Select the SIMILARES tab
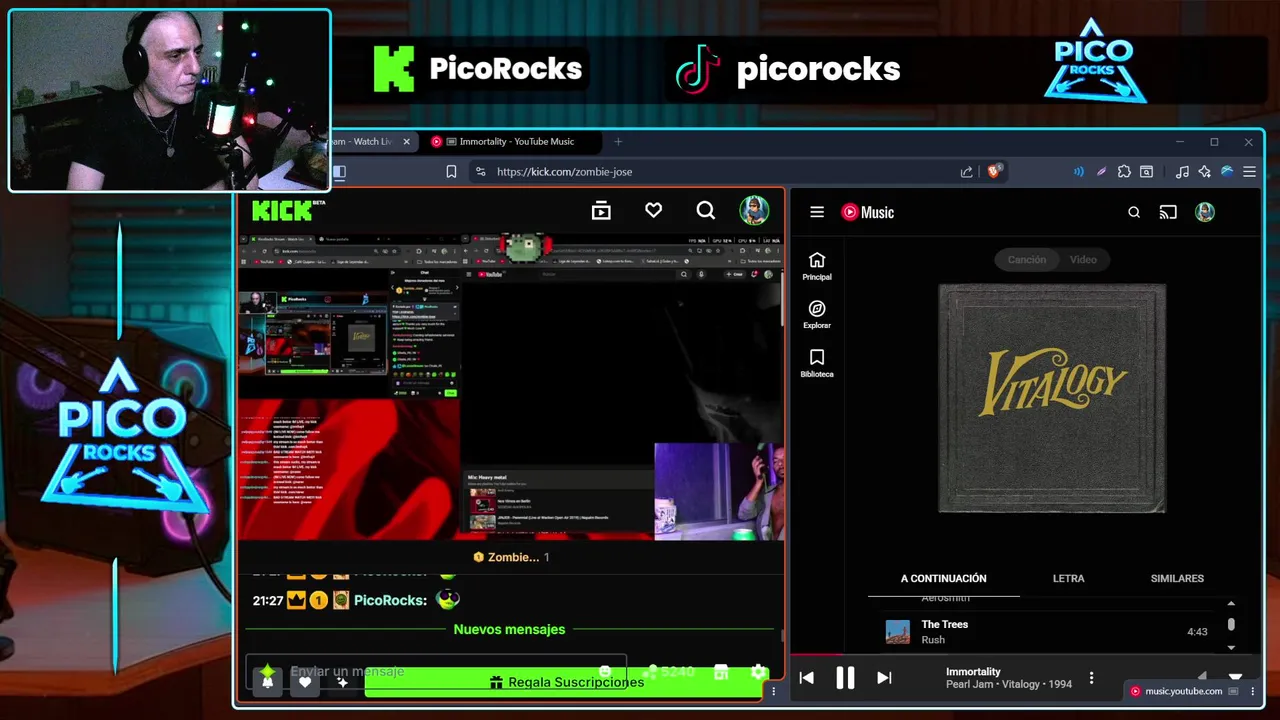 point(1177,578)
